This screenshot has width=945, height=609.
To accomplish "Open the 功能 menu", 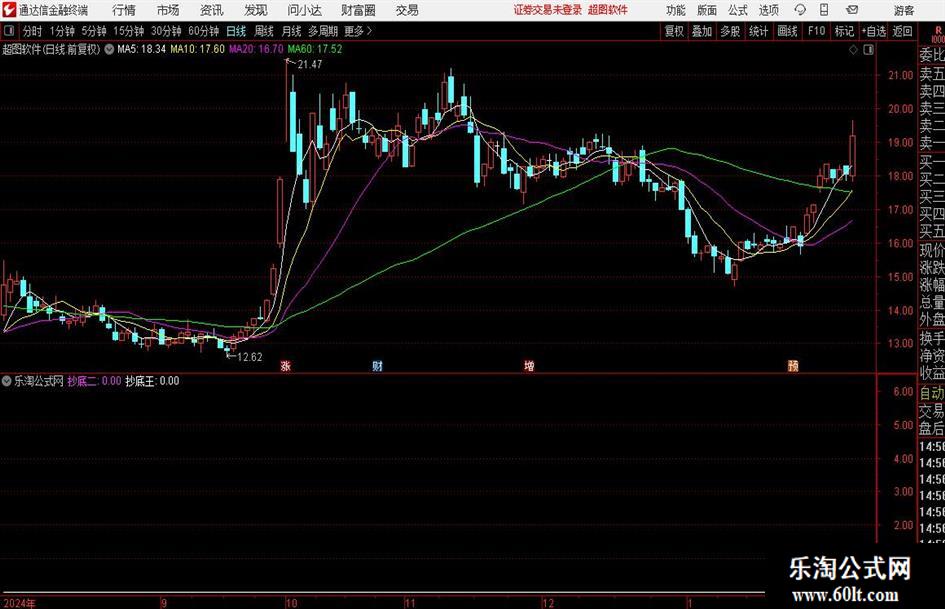I will click(x=676, y=10).
